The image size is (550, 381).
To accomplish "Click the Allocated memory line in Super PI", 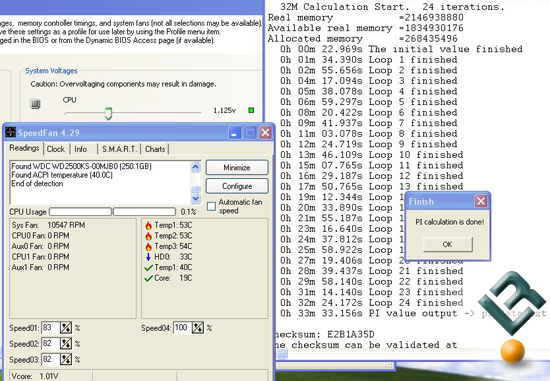I will 363,39.
